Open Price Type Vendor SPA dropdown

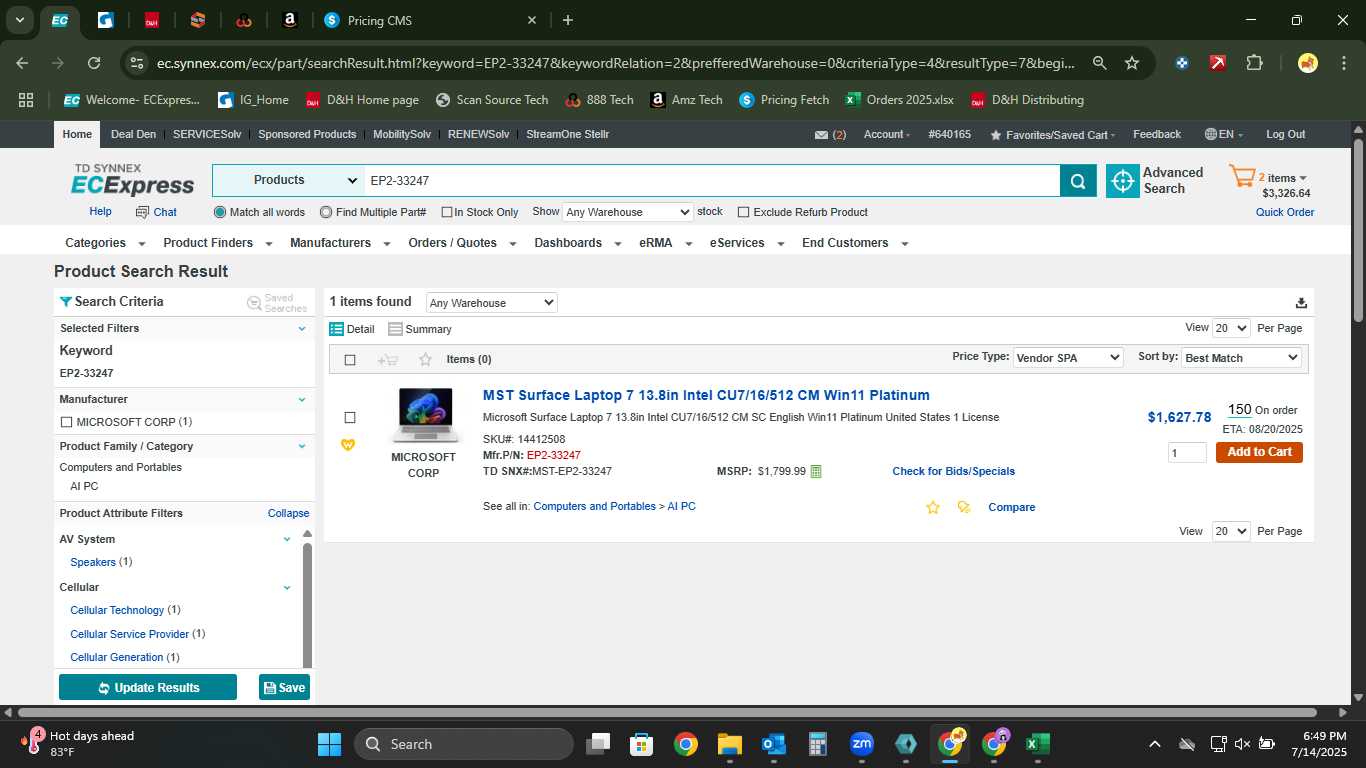coord(1068,358)
